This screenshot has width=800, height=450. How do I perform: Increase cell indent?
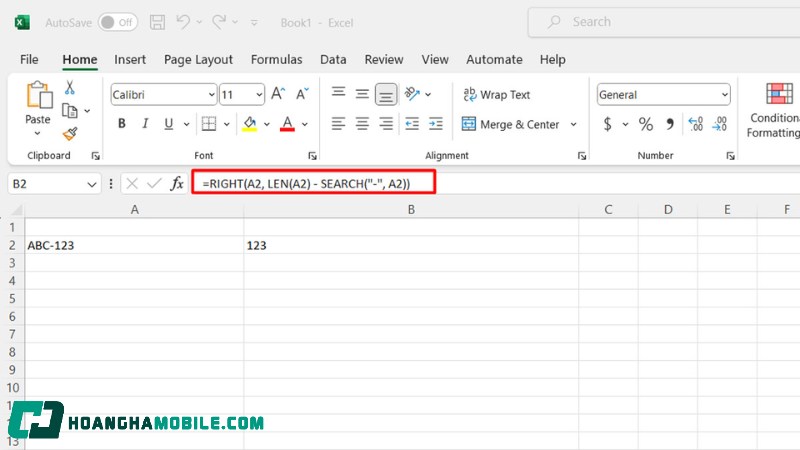pyautogui.click(x=436, y=123)
